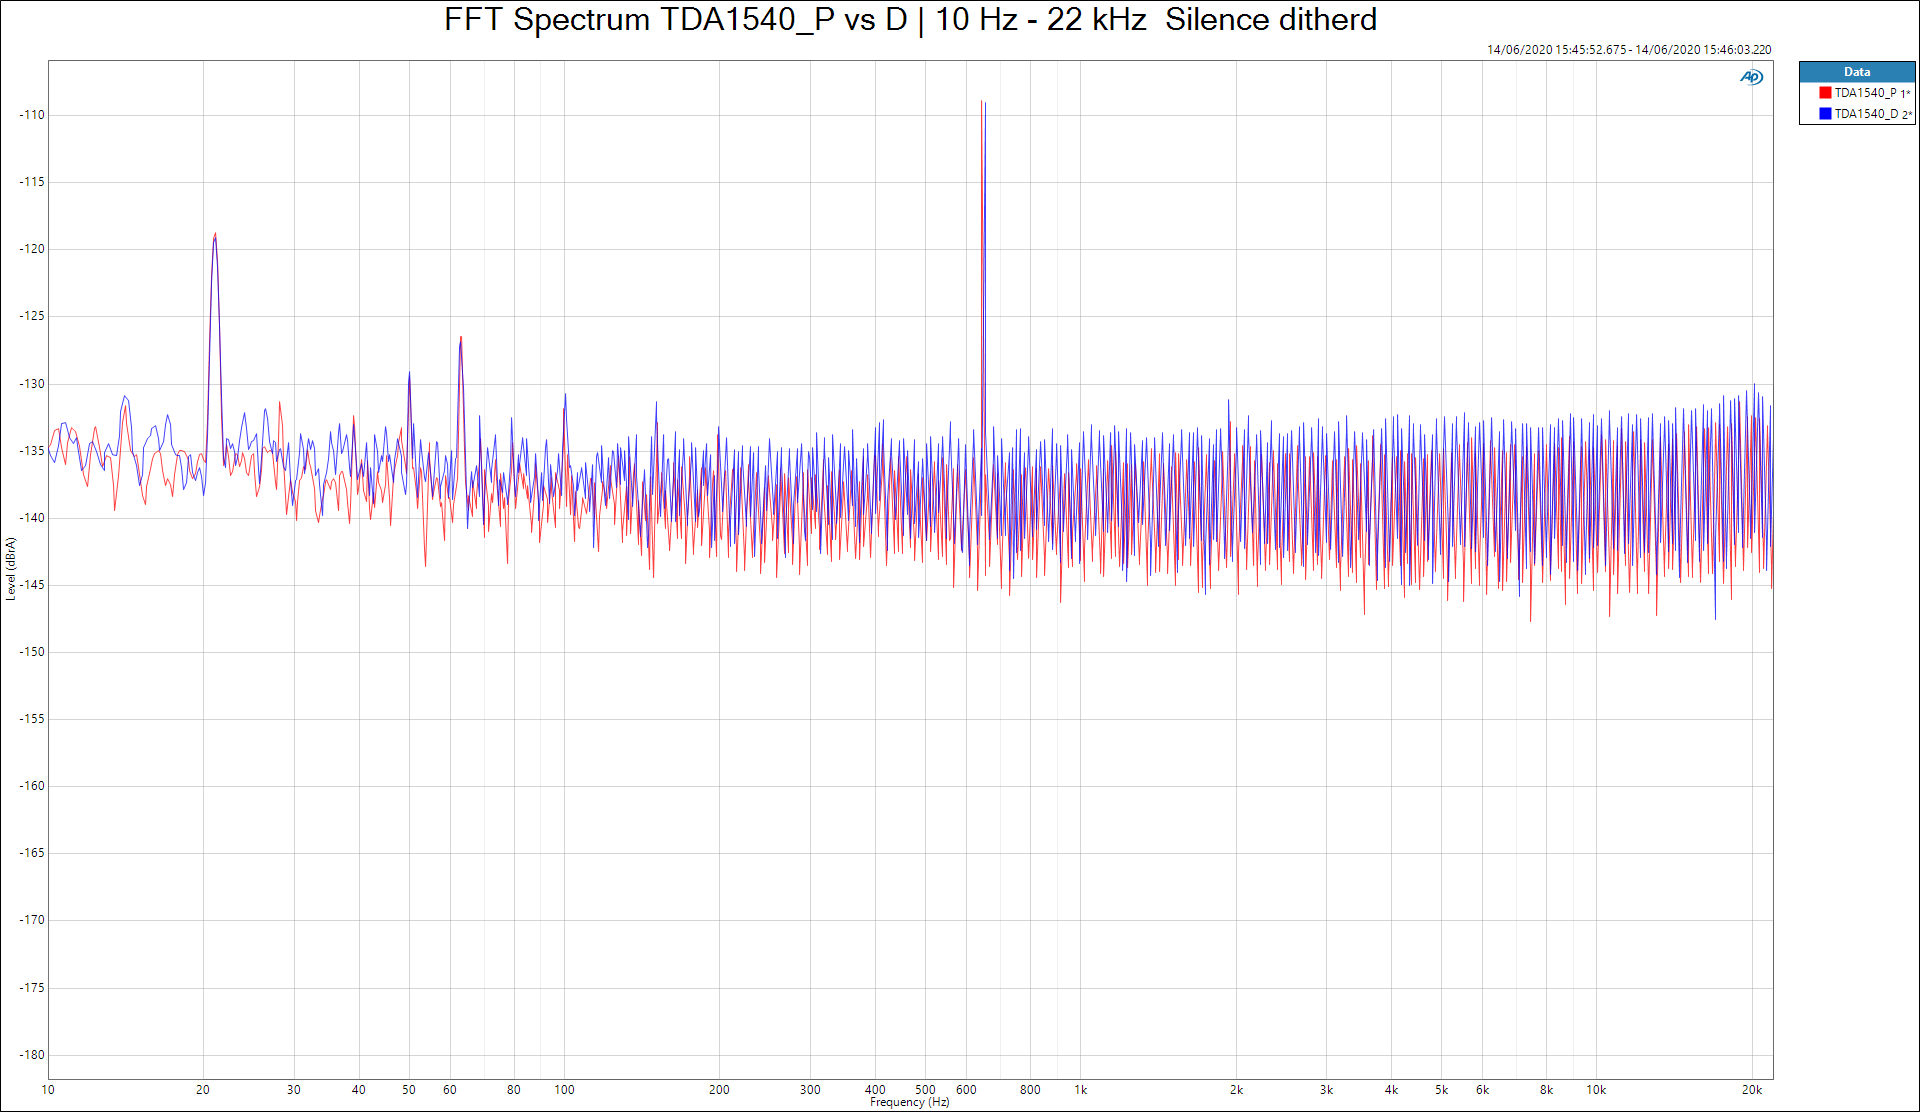Click the 10 Hz axis origin label

(x=48, y=1090)
